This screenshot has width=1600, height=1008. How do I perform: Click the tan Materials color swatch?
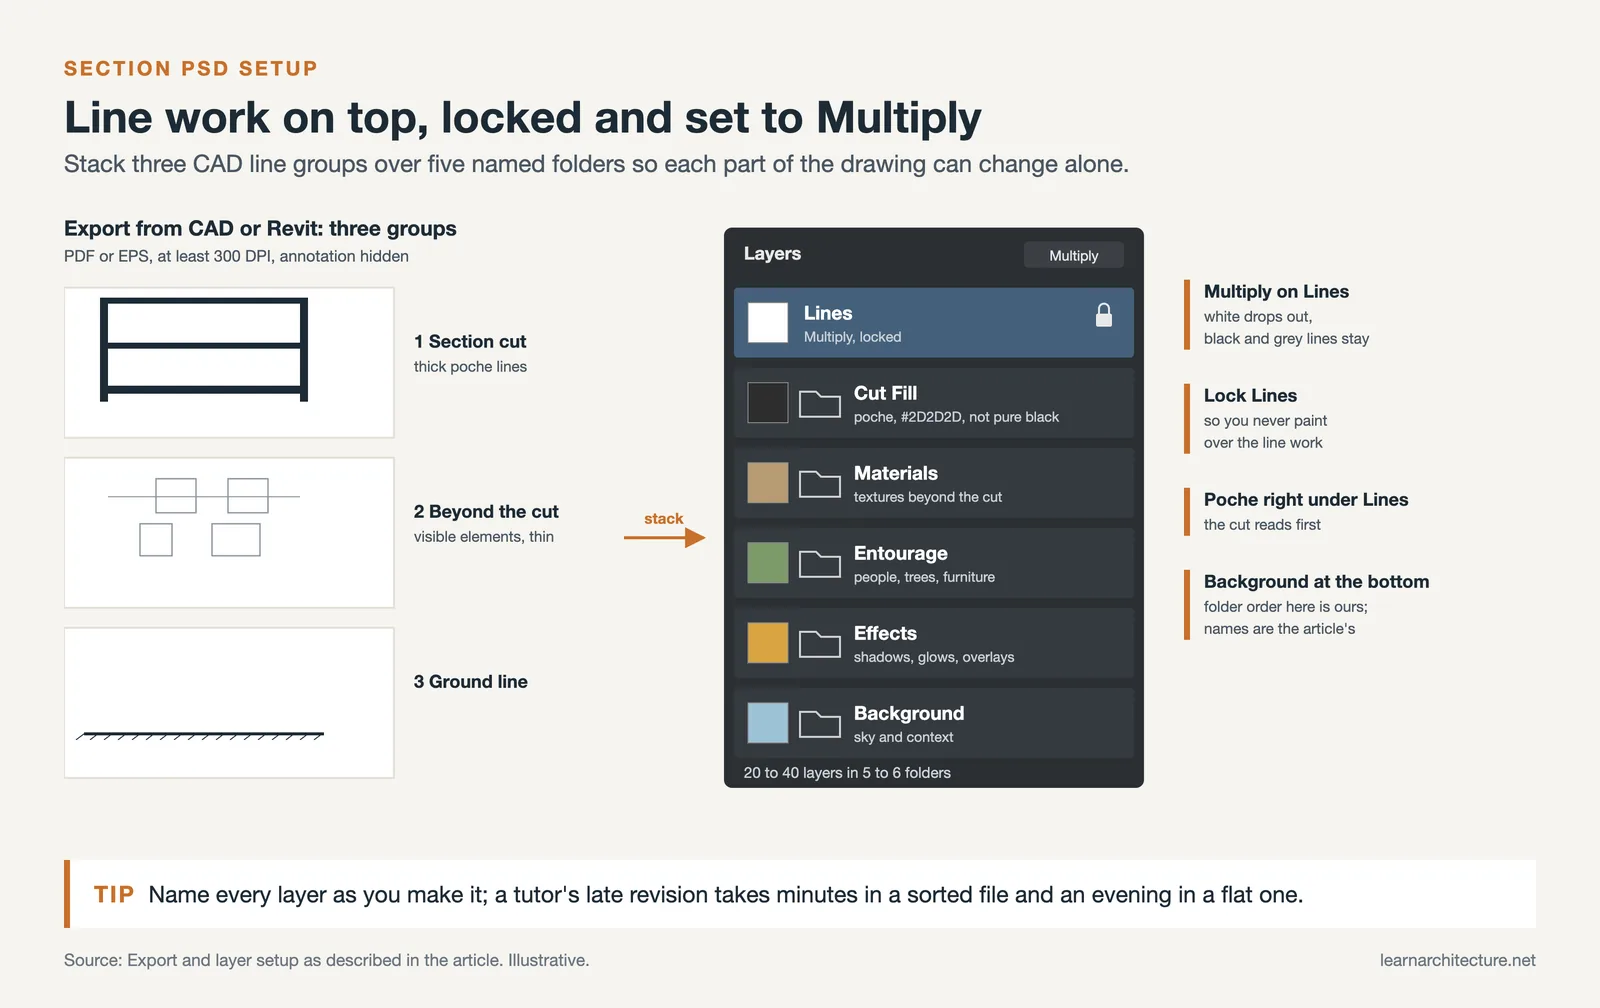click(768, 483)
